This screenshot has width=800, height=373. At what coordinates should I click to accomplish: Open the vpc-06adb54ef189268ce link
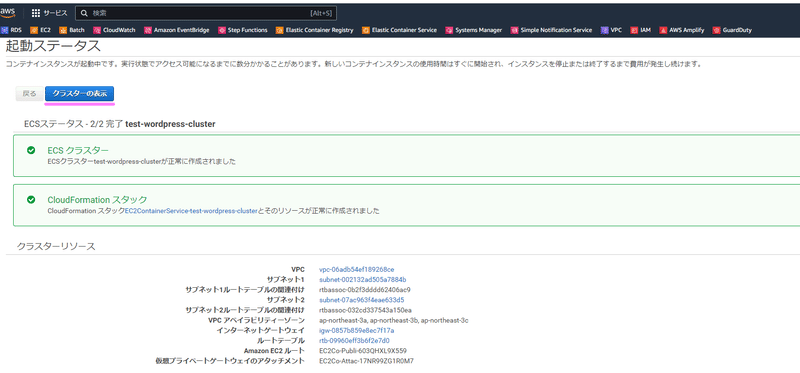point(357,269)
